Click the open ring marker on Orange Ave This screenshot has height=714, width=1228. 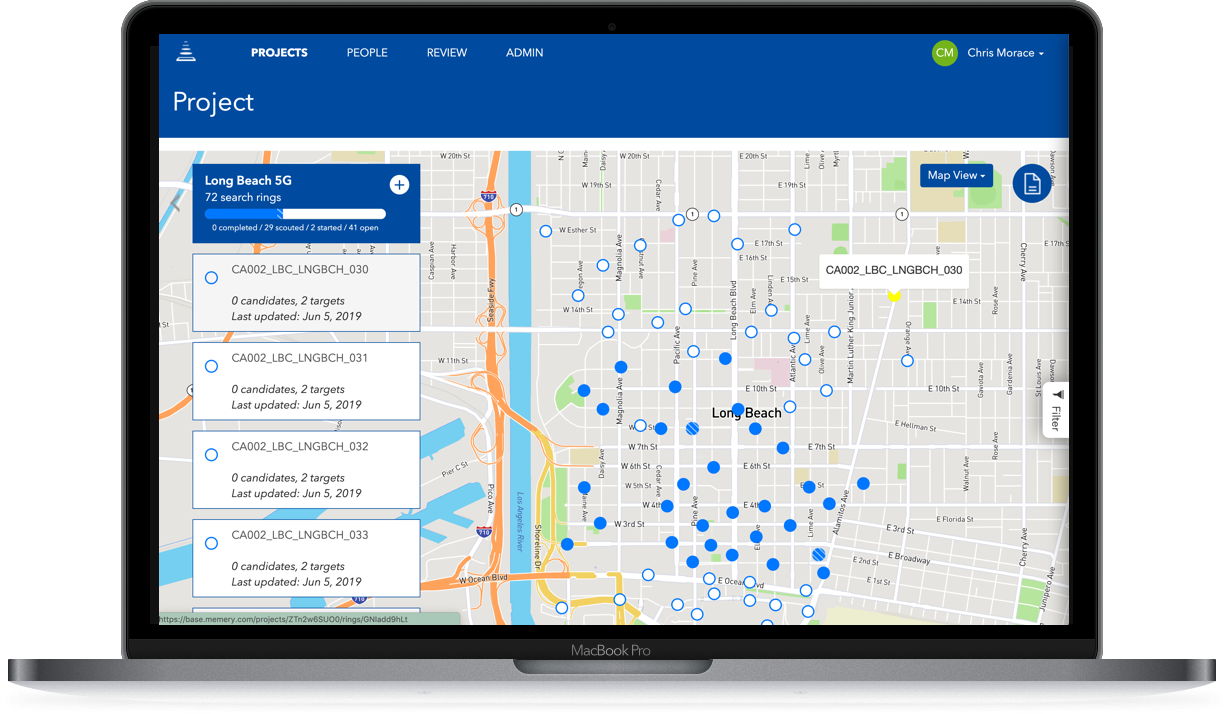coord(907,361)
